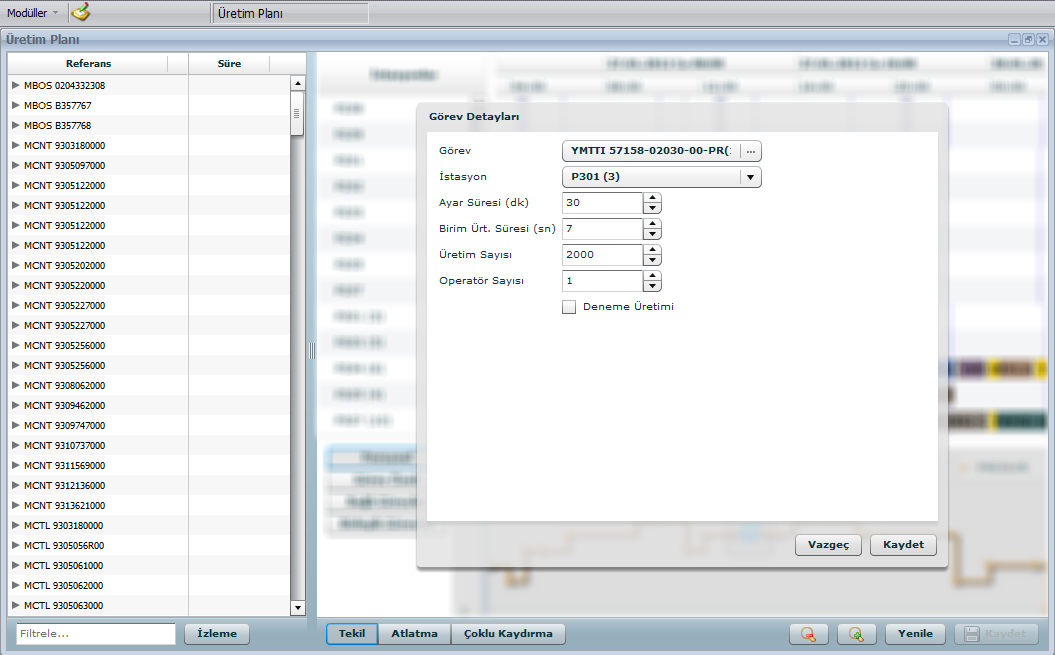This screenshot has width=1055, height=655.
Task: Switch to Atlatma mode toggle
Action: 414,634
